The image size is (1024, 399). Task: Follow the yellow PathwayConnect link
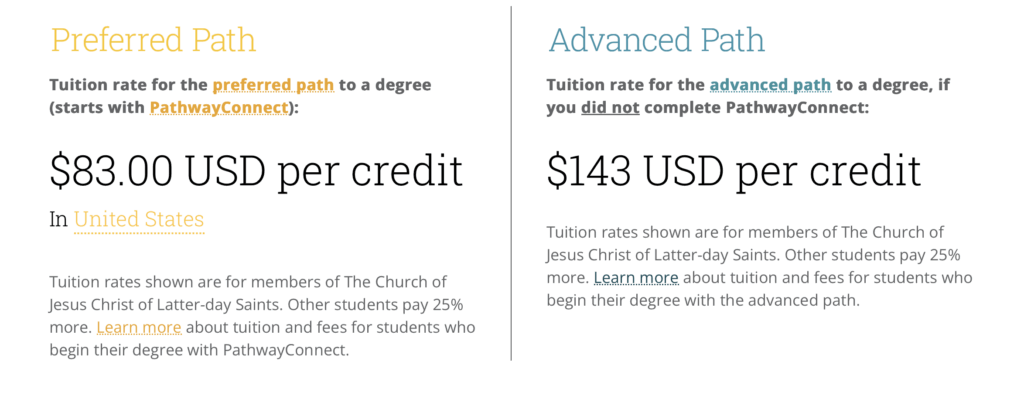[219, 107]
